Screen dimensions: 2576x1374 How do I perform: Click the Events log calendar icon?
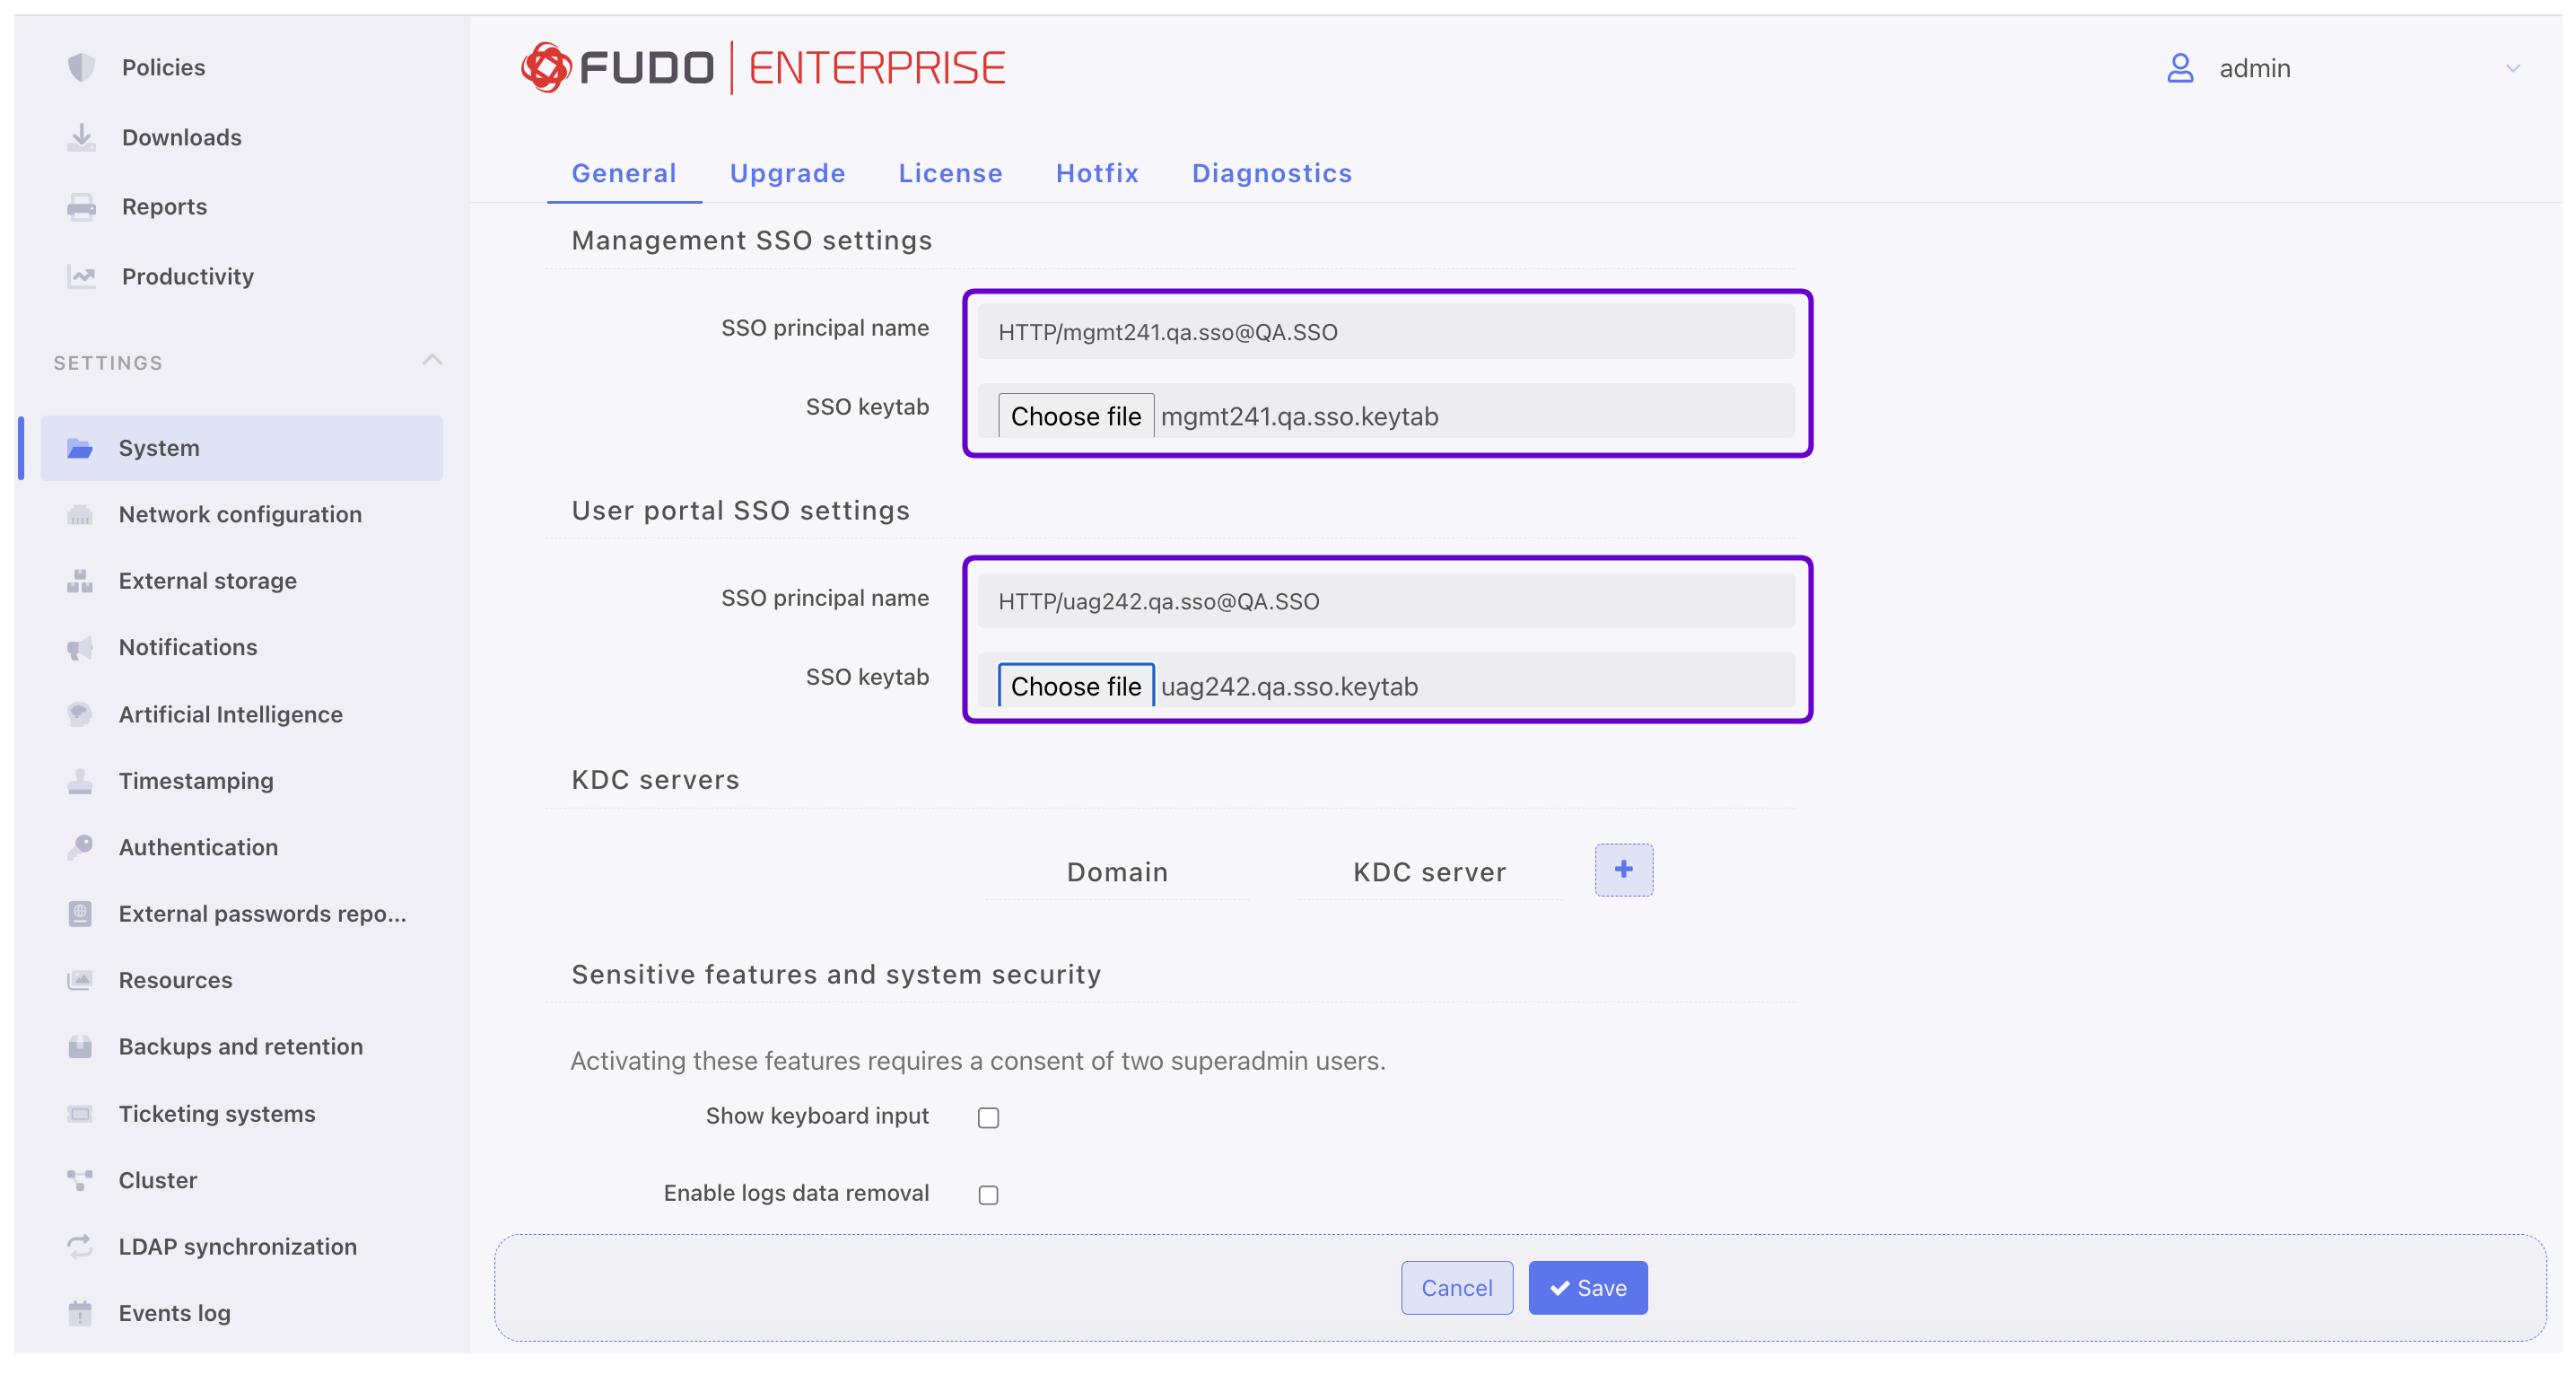[80, 1313]
